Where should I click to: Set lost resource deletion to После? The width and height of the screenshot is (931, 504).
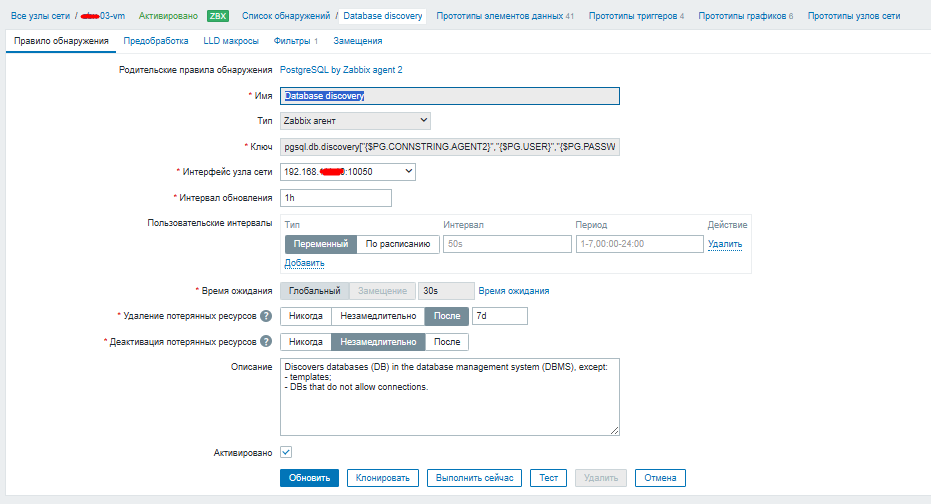[446, 316]
